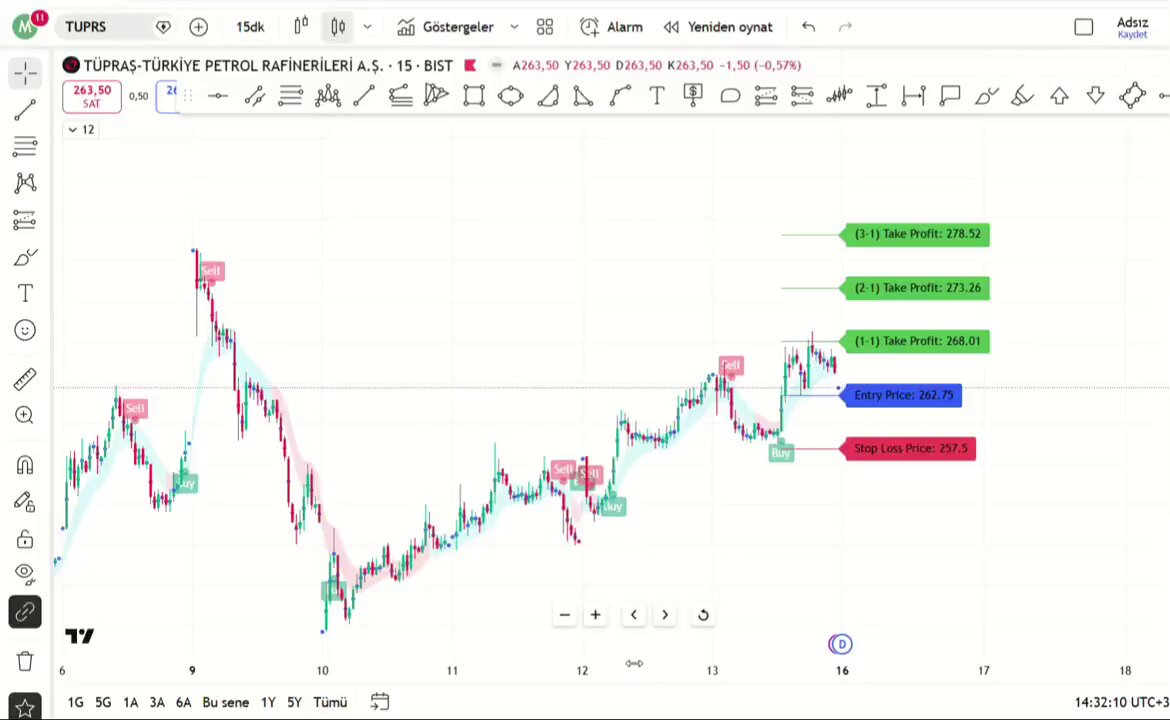
Task: Expand the chart type dropdown arrow
Action: click(x=367, y=27)
